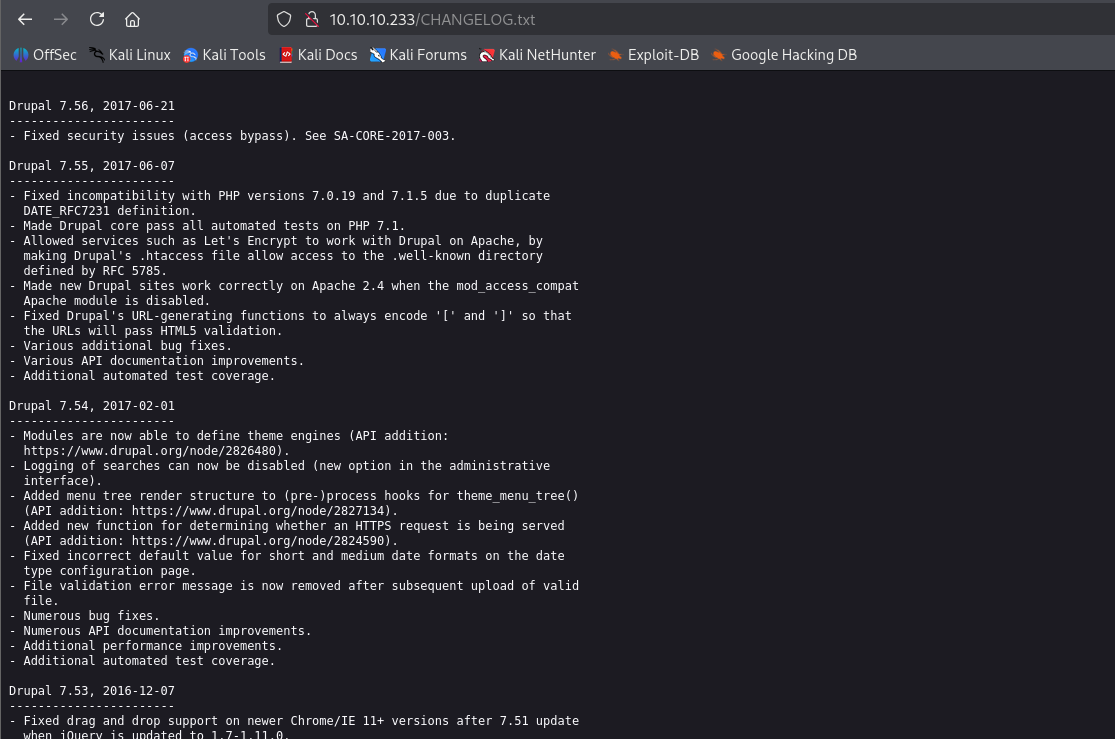Click the Kali Forums favicon
The image size is (1115, 739).
(x=377, y=55)
